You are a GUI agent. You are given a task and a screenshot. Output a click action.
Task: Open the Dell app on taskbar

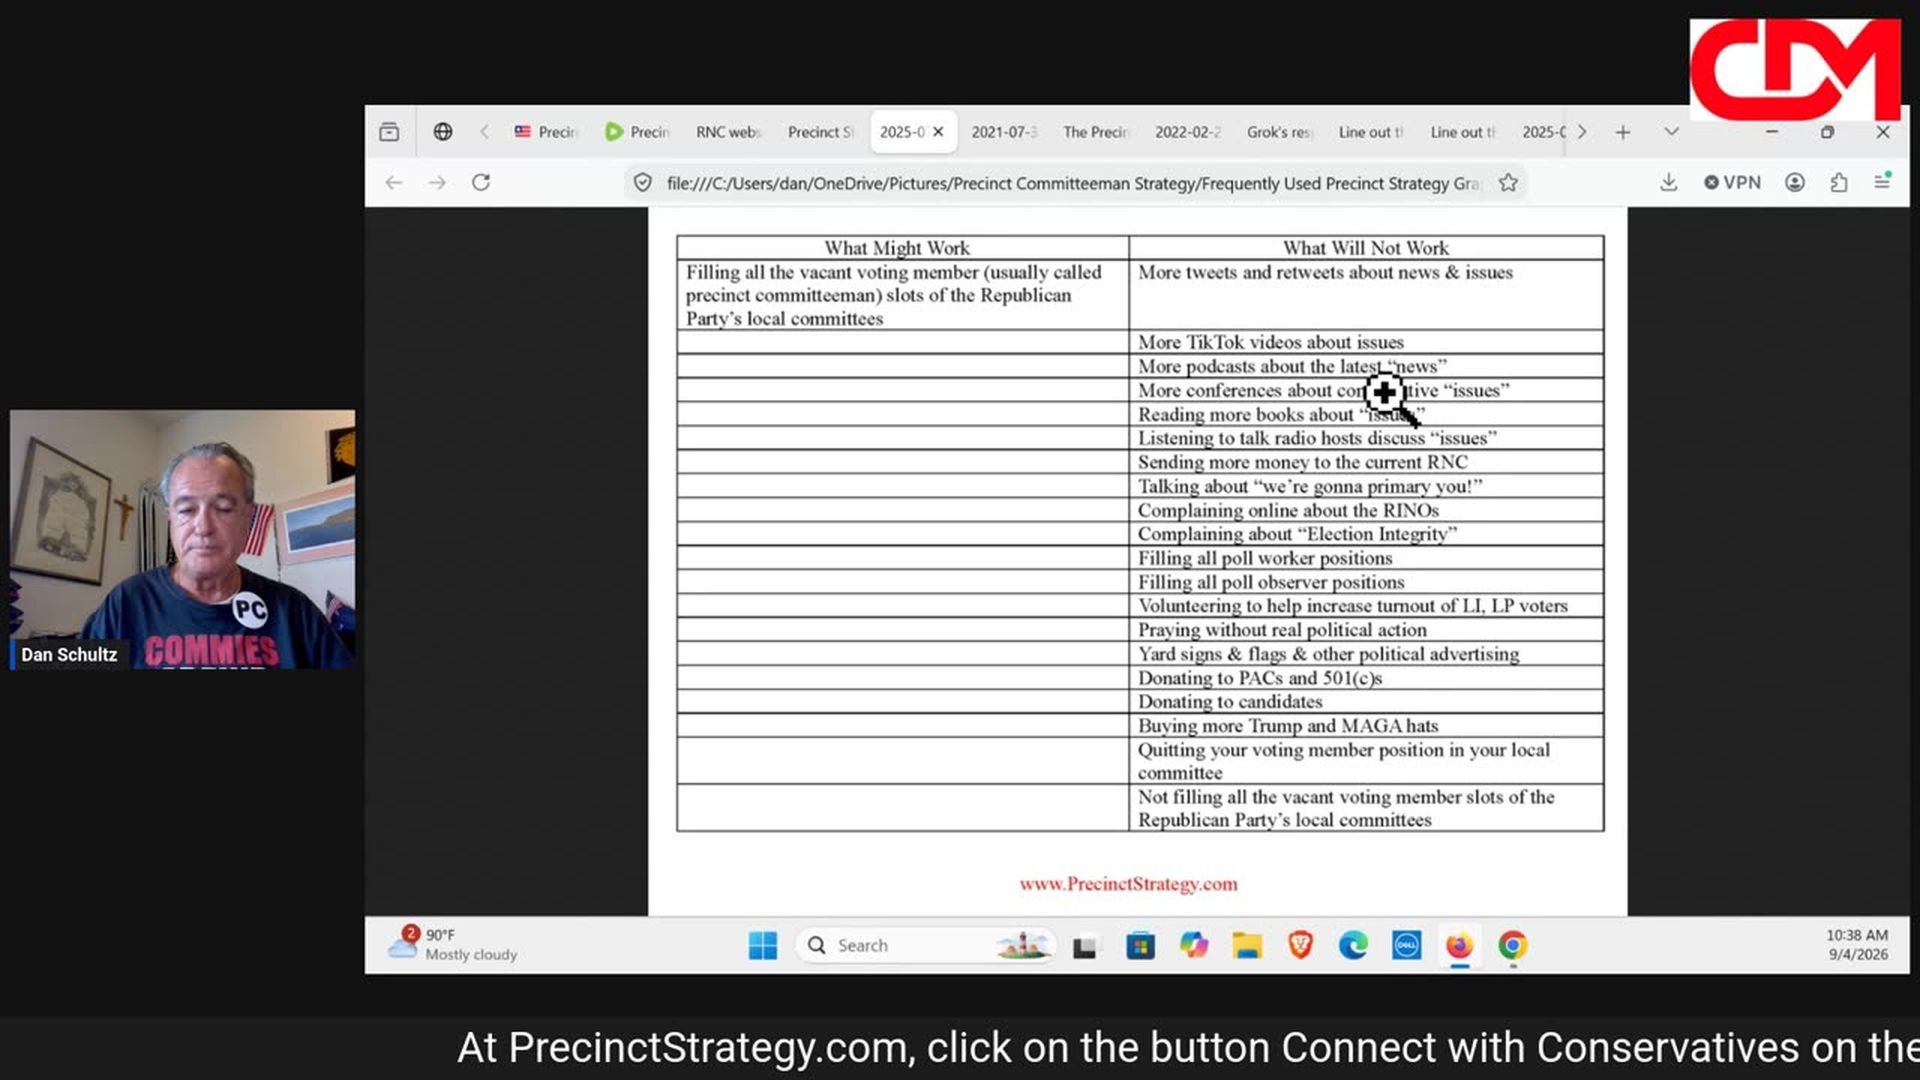click(1407, 946)
